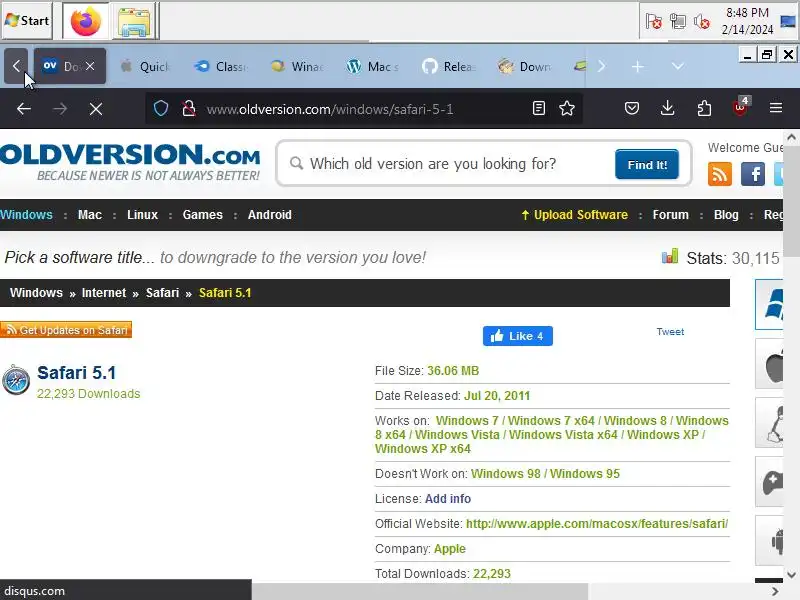Click the Windows logo sidebar icon
The width and height of the screenshot is (800, 600).
click(769, 305)
